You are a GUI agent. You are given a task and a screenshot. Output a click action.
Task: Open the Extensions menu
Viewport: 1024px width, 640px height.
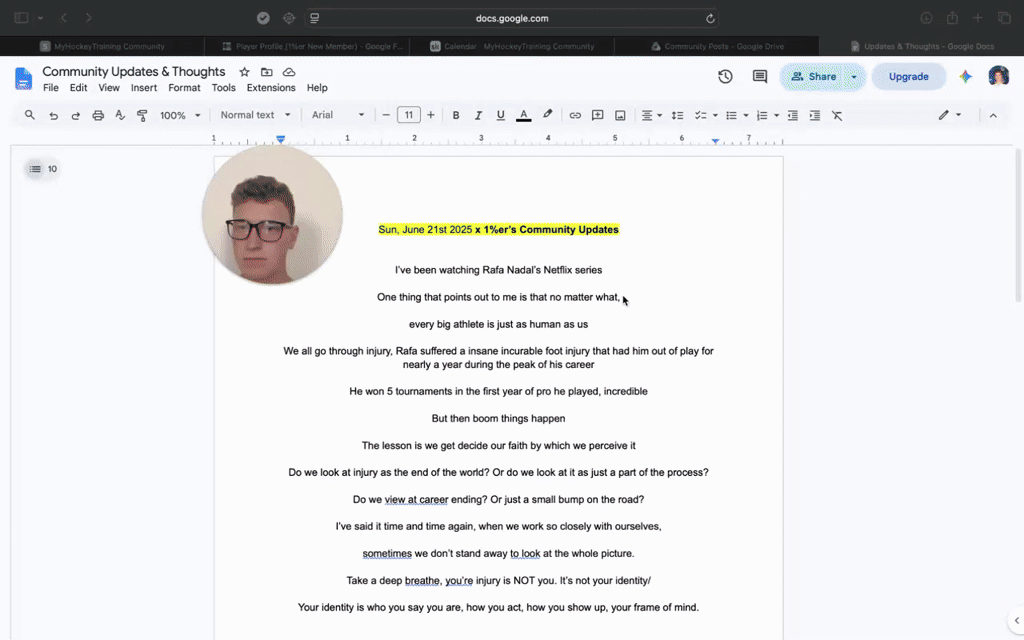271,88
